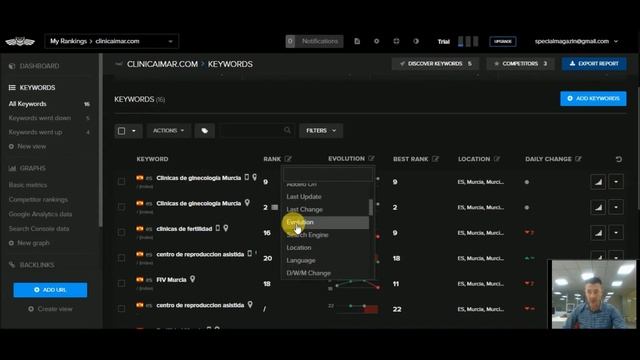The width and height of the screenshot is (640, 360).
Task: Edit the DAILY CHANGE column header icon
Action: 578,158
